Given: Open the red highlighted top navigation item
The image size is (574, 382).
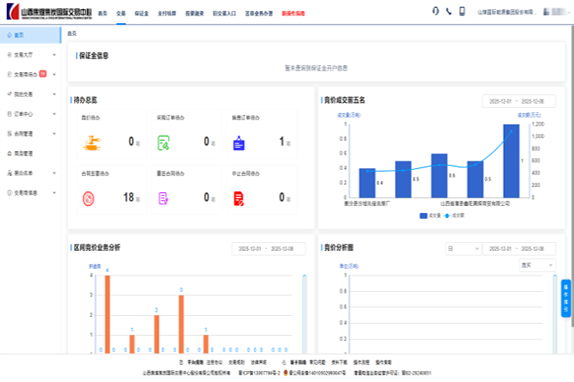Looking at the screenshot, I should (293, 14).
